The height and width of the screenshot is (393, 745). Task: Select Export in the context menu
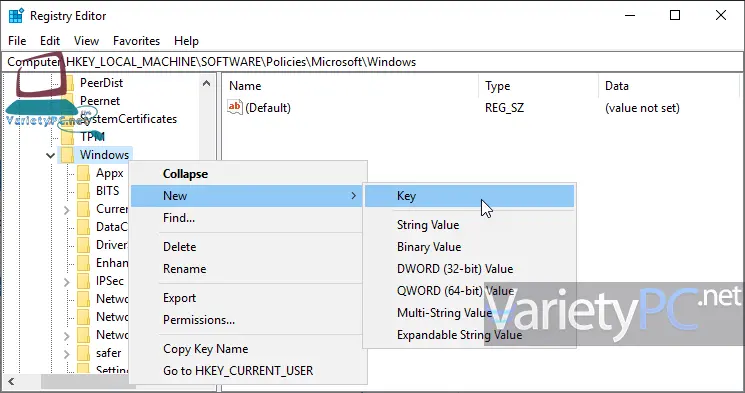pos(179,298)
